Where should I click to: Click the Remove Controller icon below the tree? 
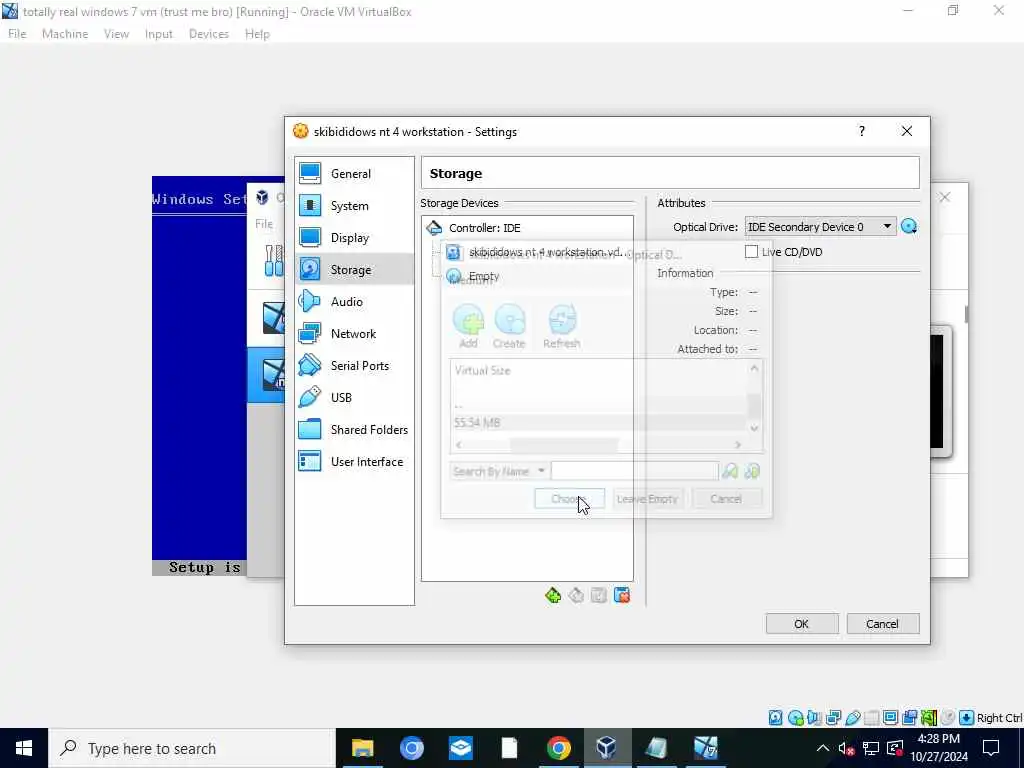pos(575,596)
